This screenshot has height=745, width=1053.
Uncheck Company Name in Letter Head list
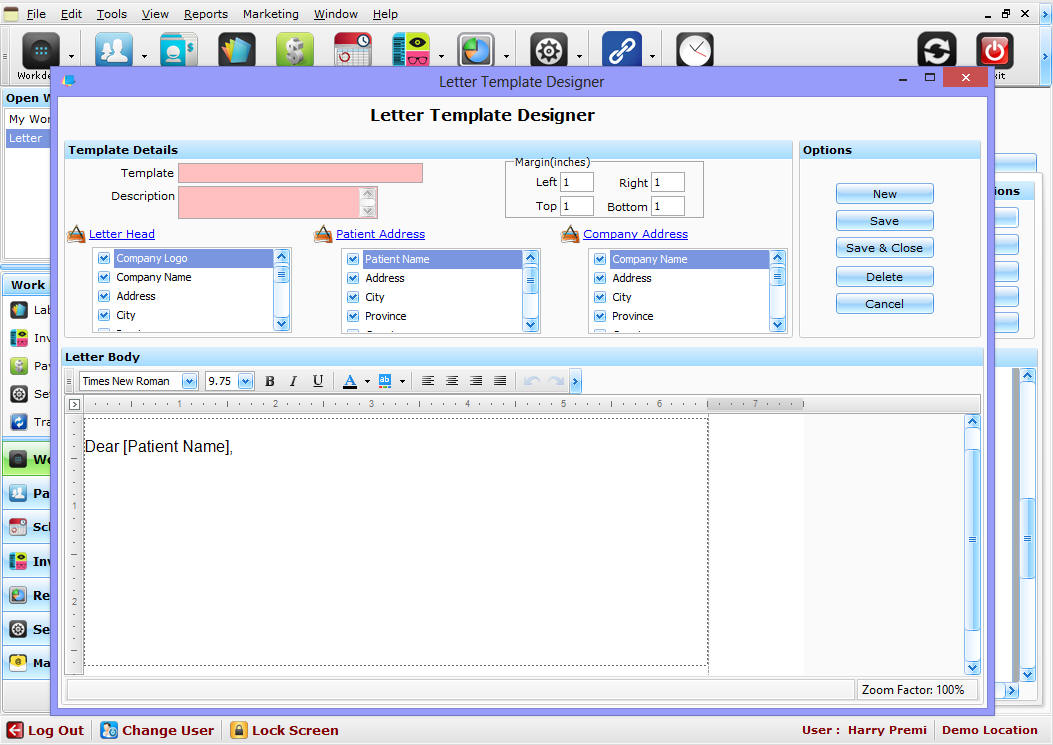pos(104,277)
